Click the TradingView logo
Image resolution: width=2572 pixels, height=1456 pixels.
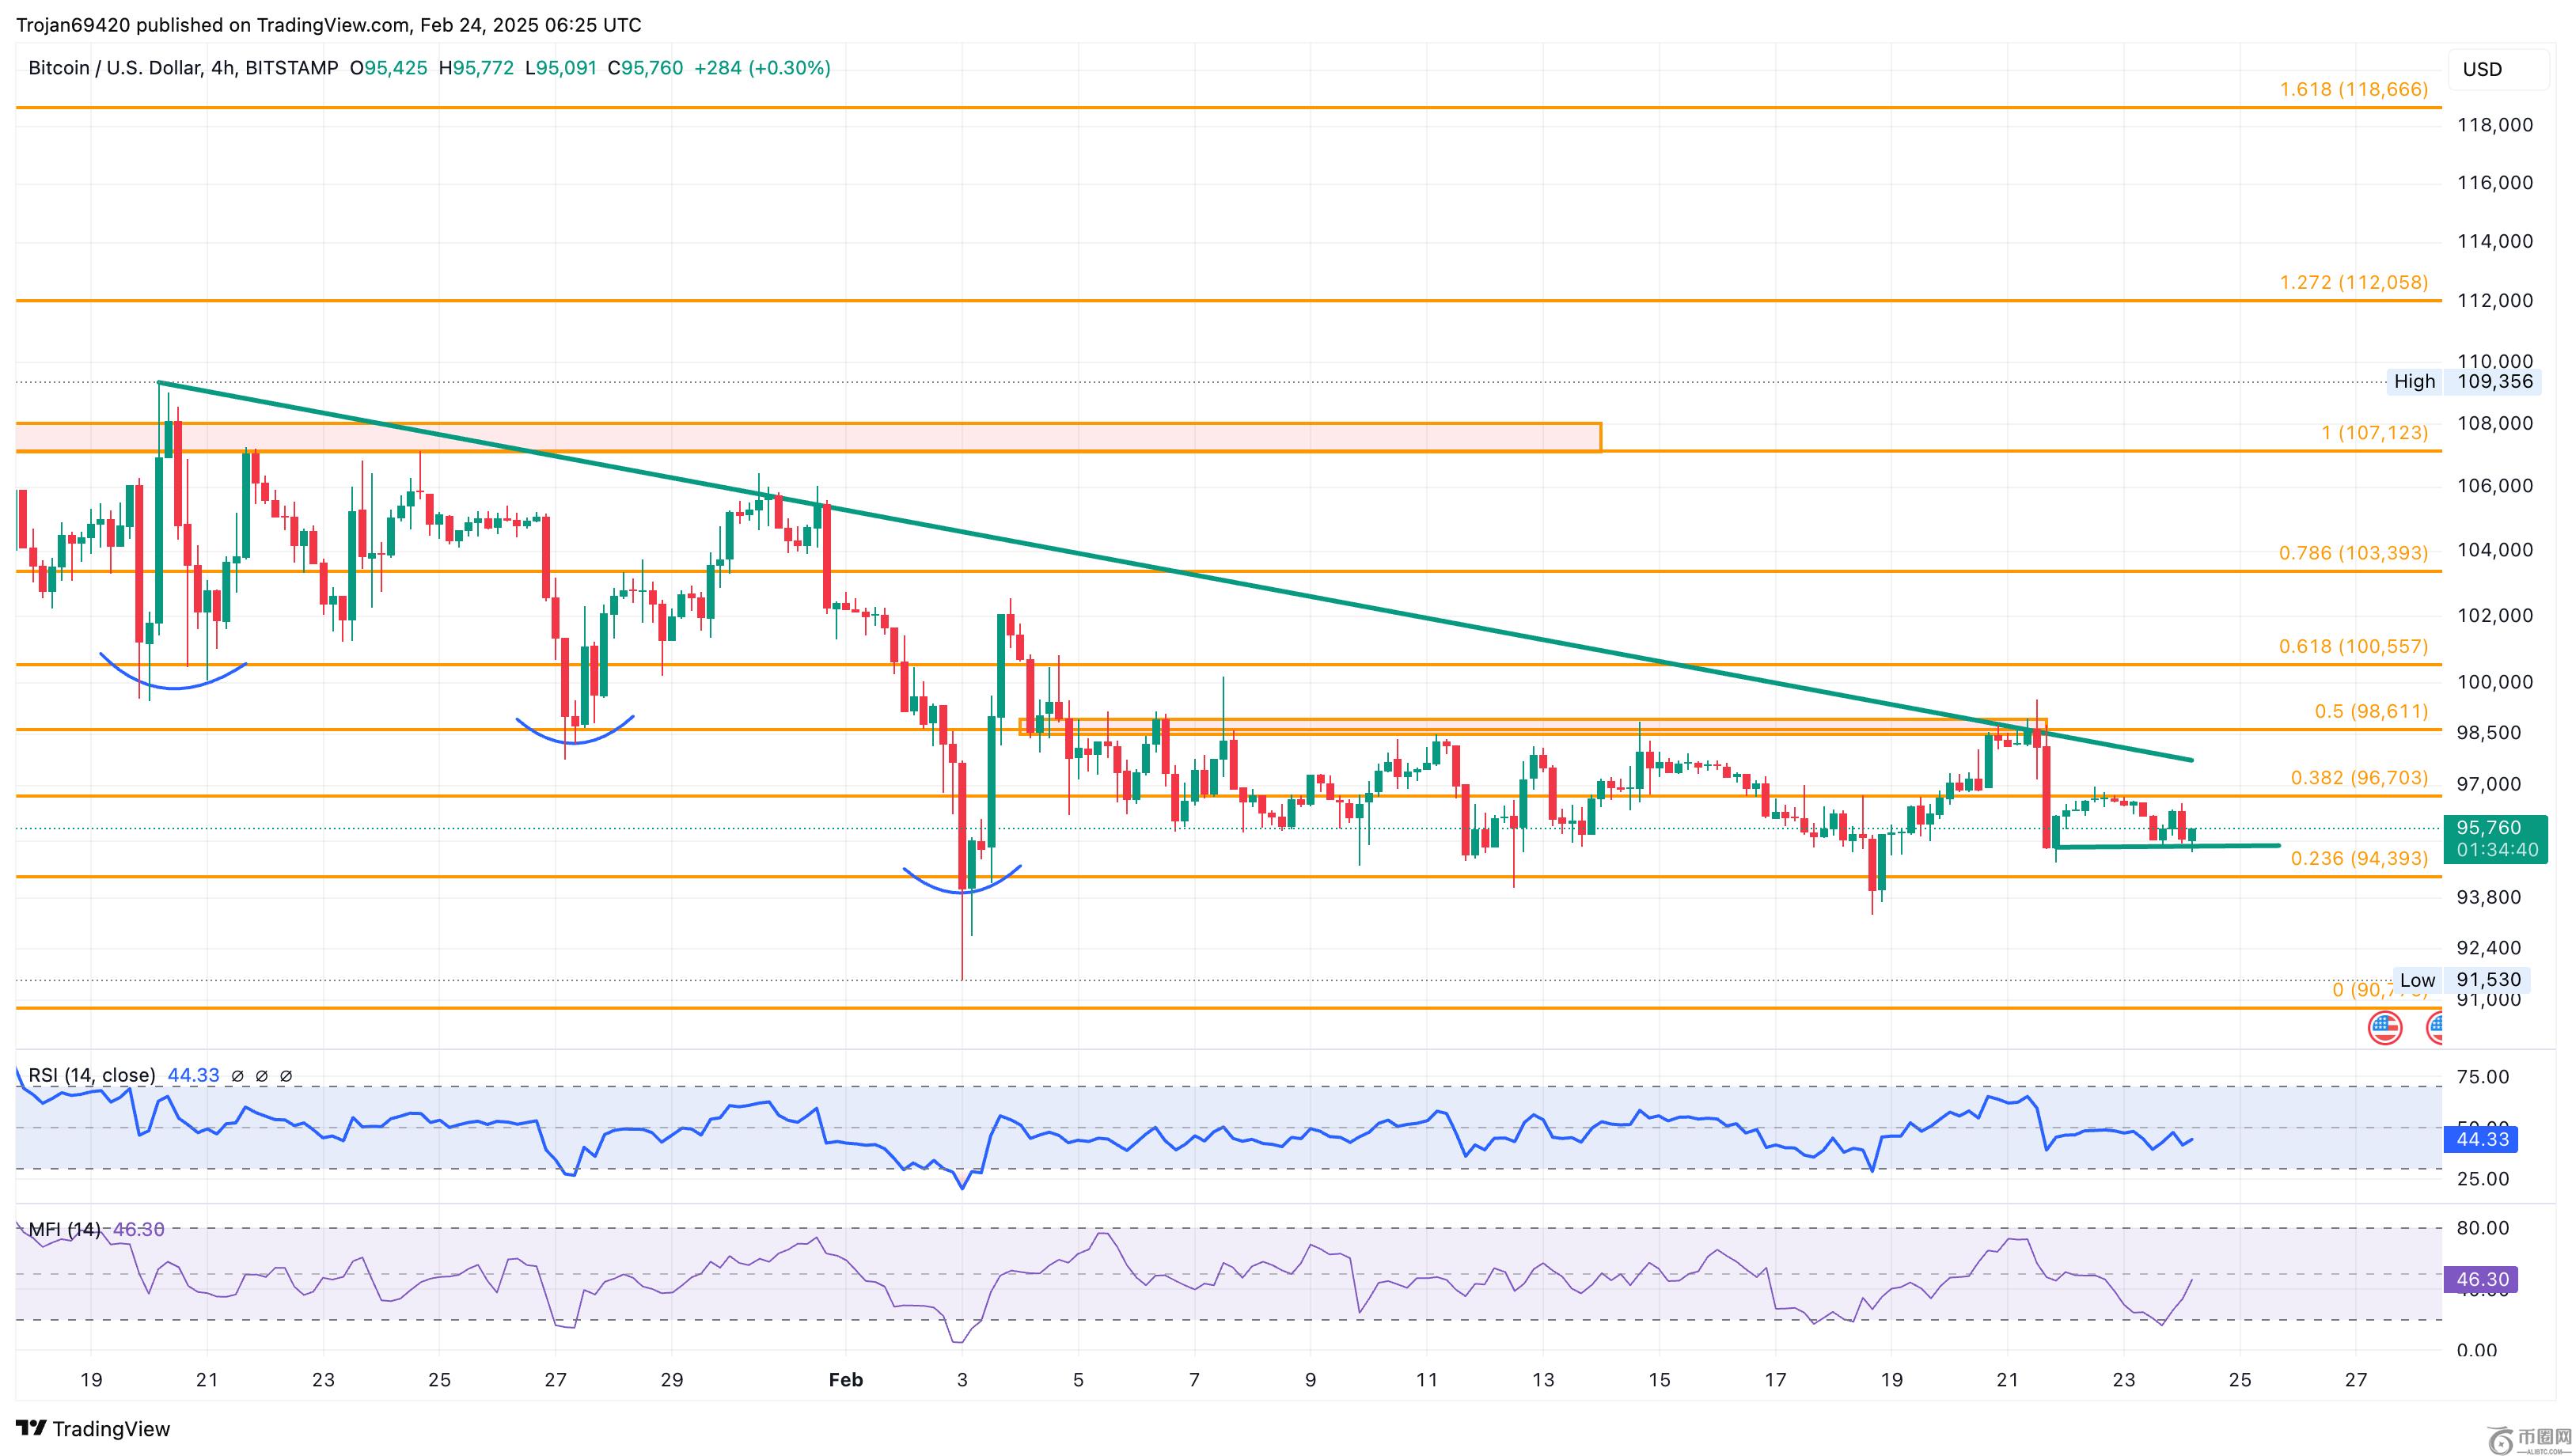tap(94, 1428)
